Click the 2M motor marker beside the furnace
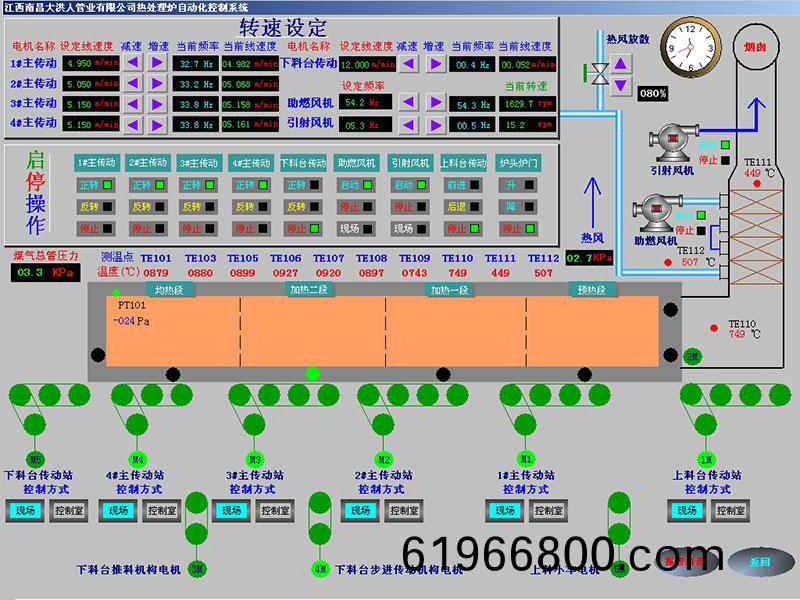Viewport: 800px width, 600px height. 692,356
